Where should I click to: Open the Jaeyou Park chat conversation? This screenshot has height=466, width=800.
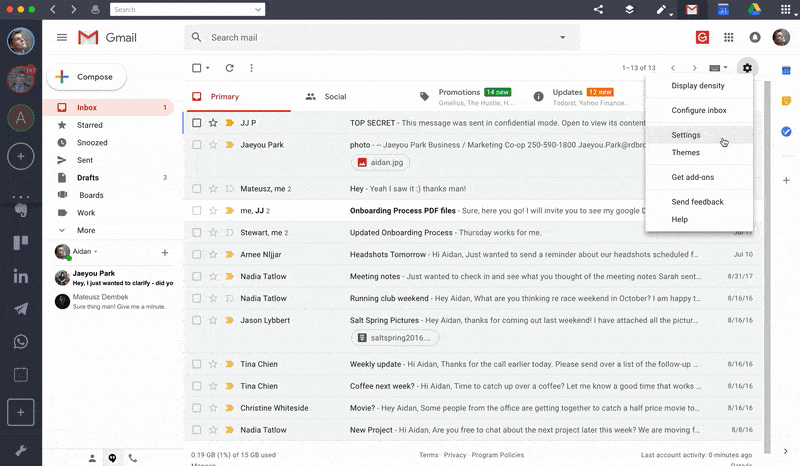(x=113, y=278)
